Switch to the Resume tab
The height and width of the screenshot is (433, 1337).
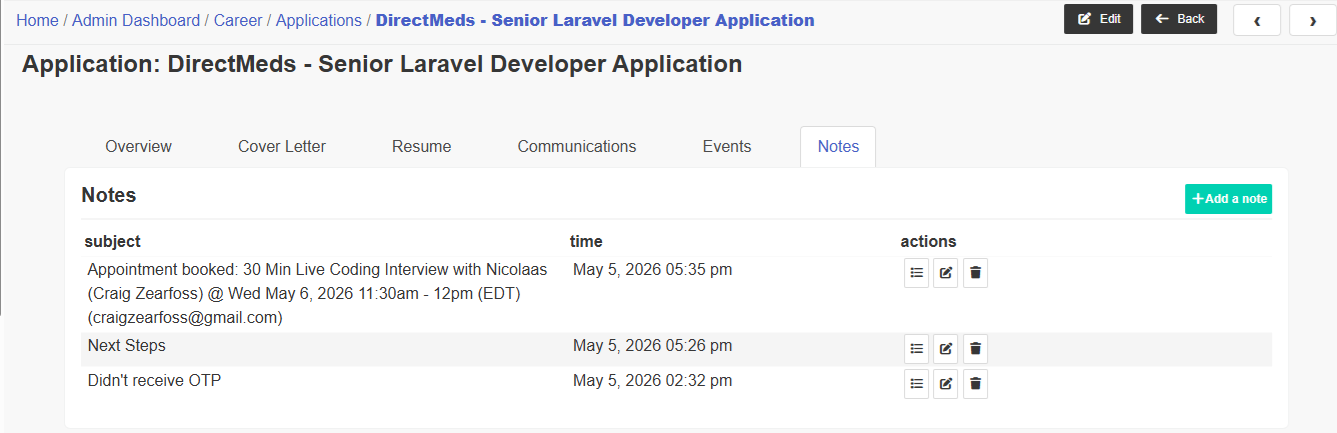coord(422,146)
